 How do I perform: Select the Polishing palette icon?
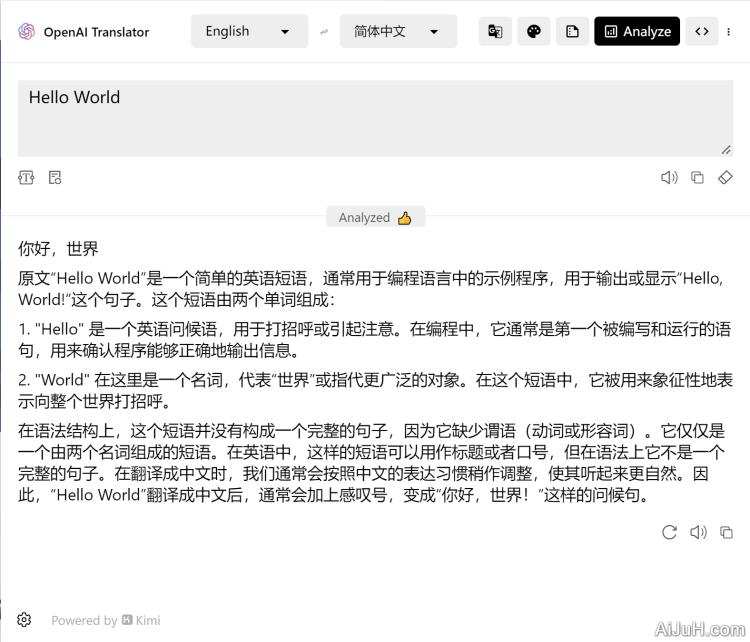click(x=533, y=31)
